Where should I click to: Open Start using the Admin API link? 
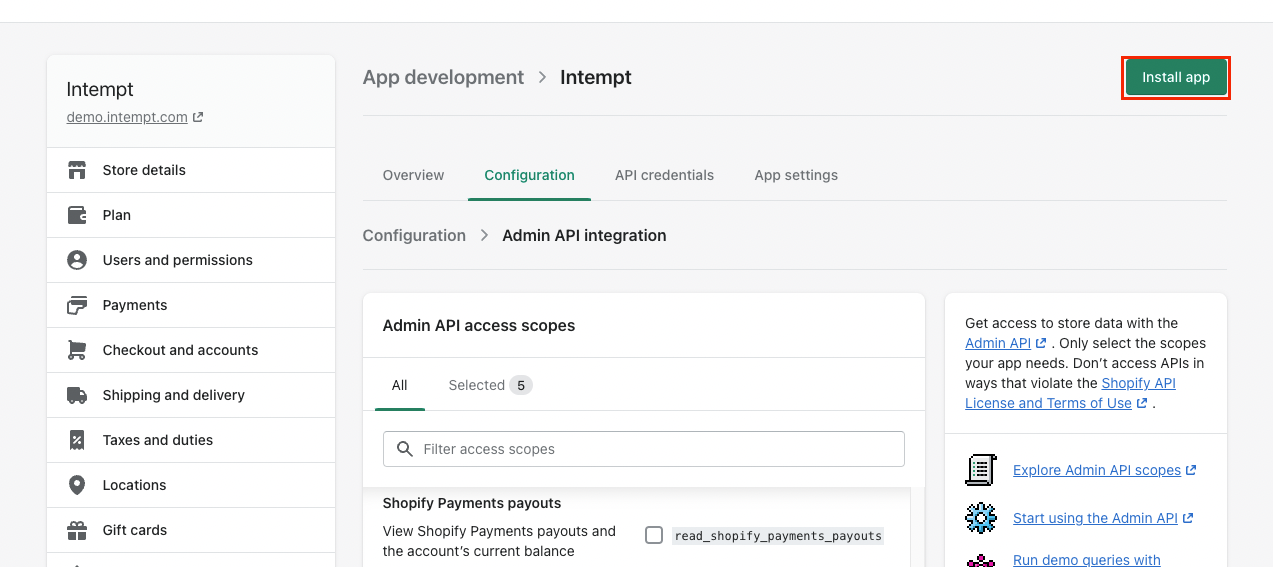[1095, 518]
